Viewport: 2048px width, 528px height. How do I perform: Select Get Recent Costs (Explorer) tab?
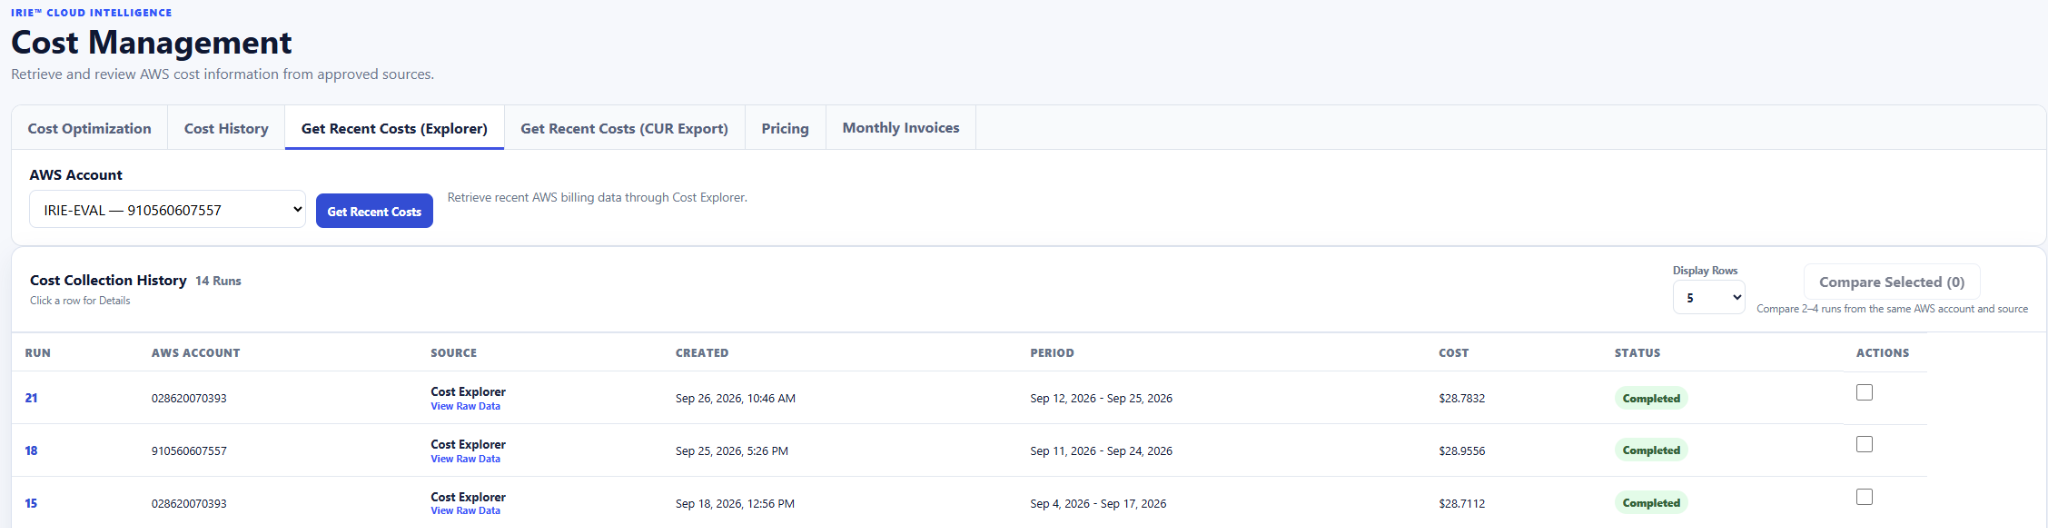[x=394, y=128]
